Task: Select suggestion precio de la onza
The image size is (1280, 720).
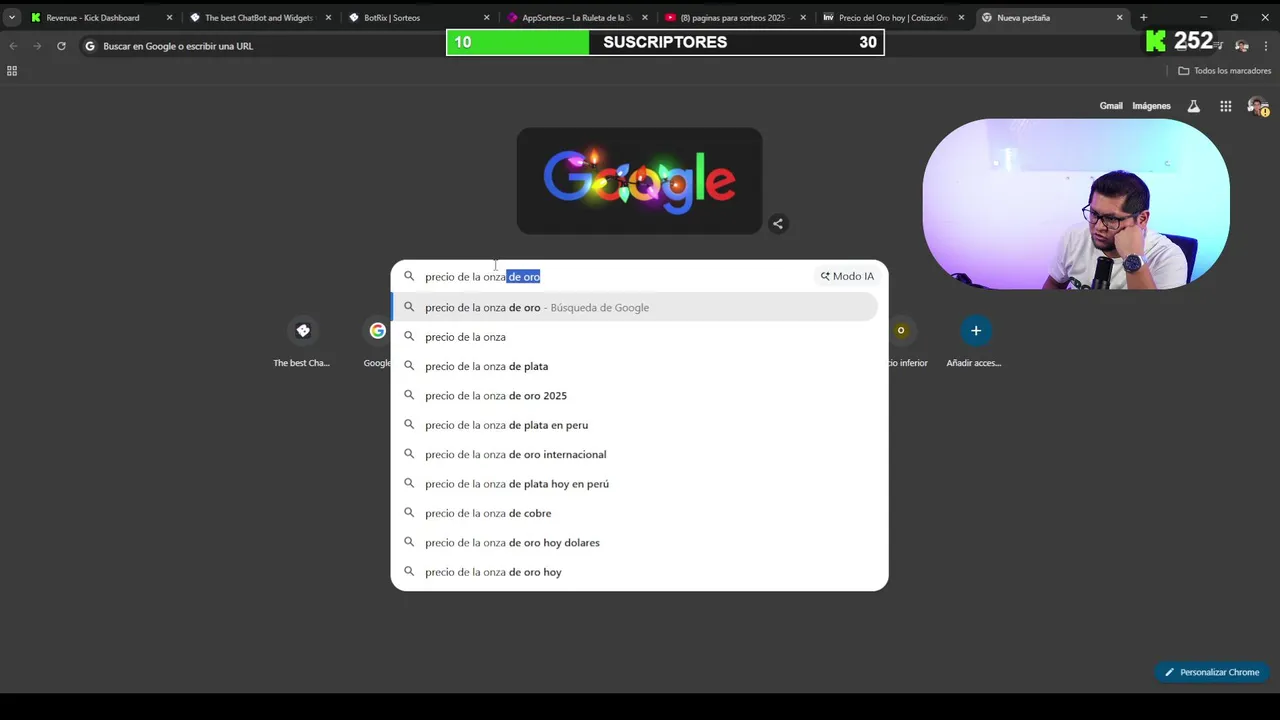Action: tap(634, 337)
